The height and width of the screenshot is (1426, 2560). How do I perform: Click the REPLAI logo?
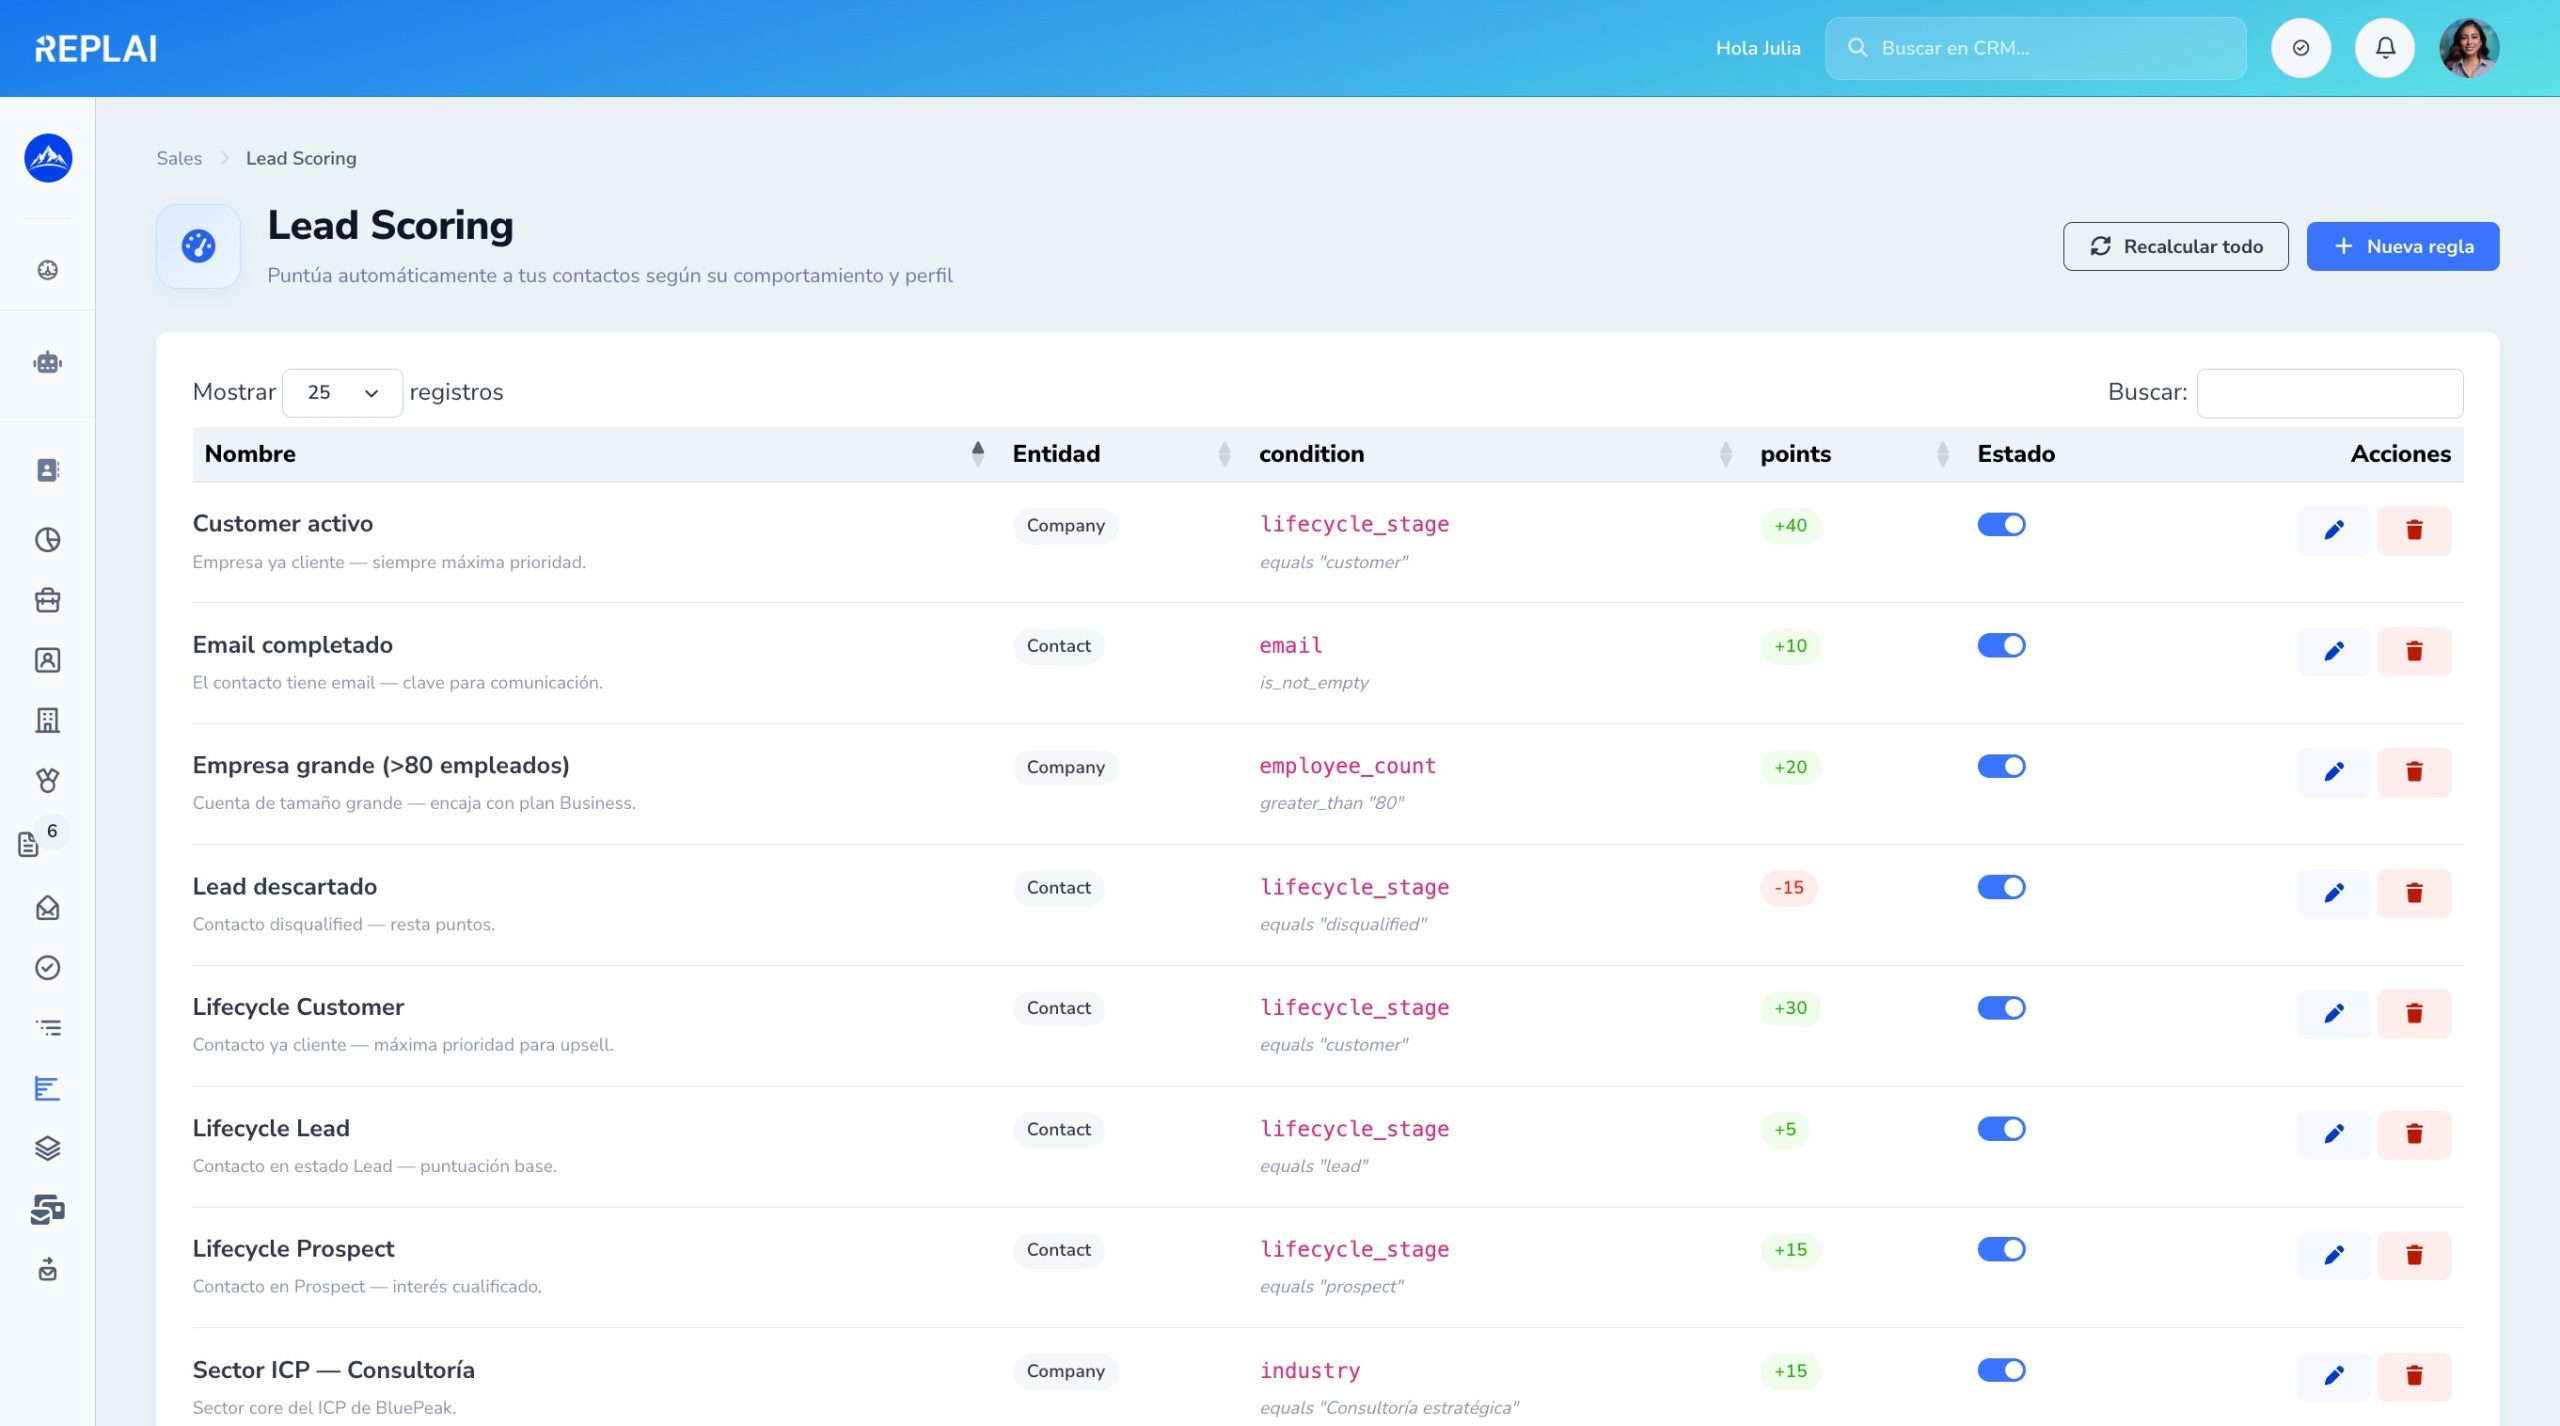coord(96,48)
